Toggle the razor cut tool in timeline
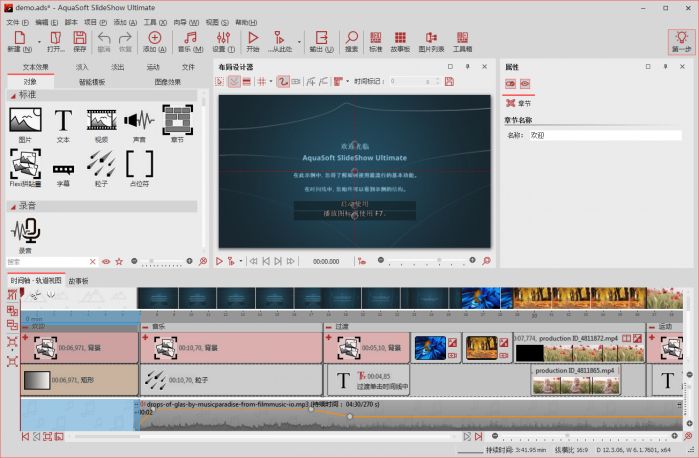Screen dimensions: 699x458 36,294
